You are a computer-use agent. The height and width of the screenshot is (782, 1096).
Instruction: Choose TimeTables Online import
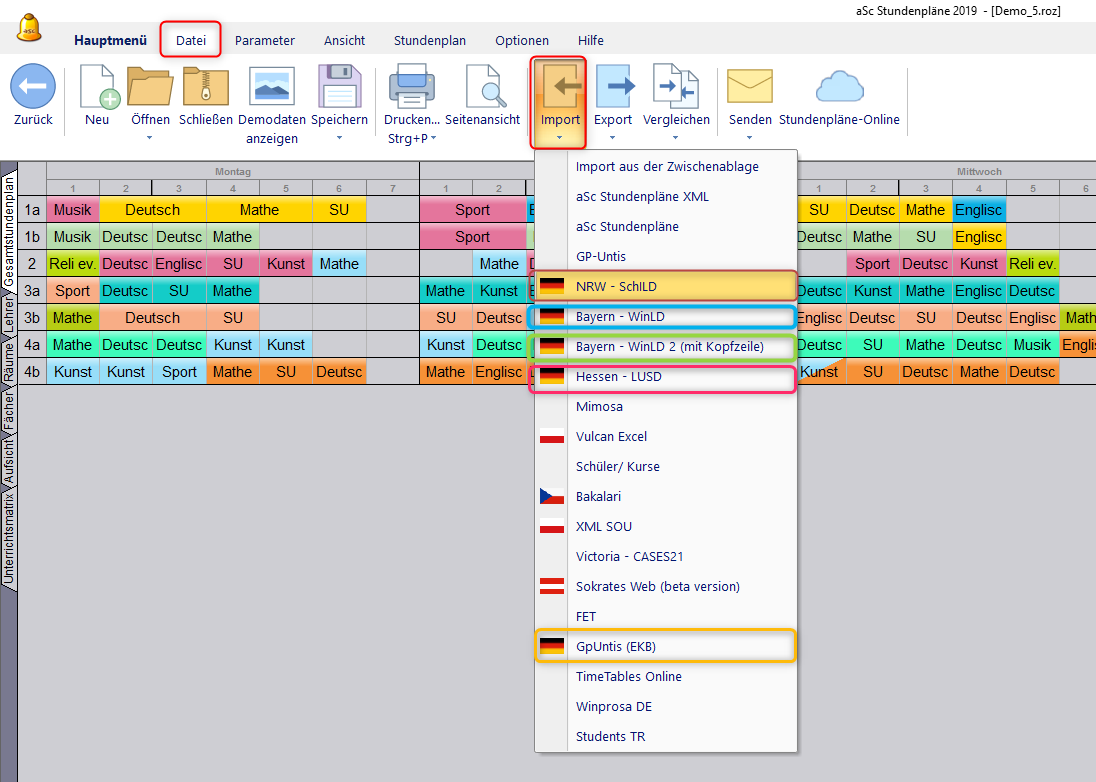point(666,676)
